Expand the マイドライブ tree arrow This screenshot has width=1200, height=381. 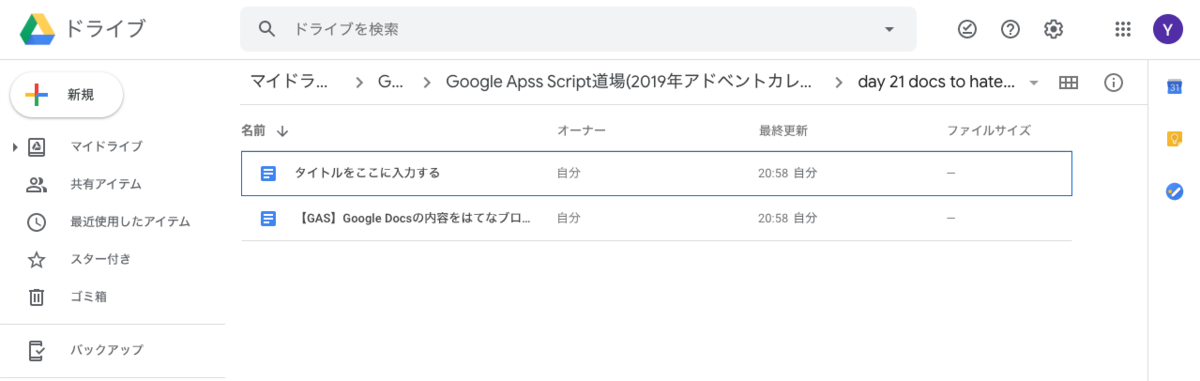coord(15,148)
